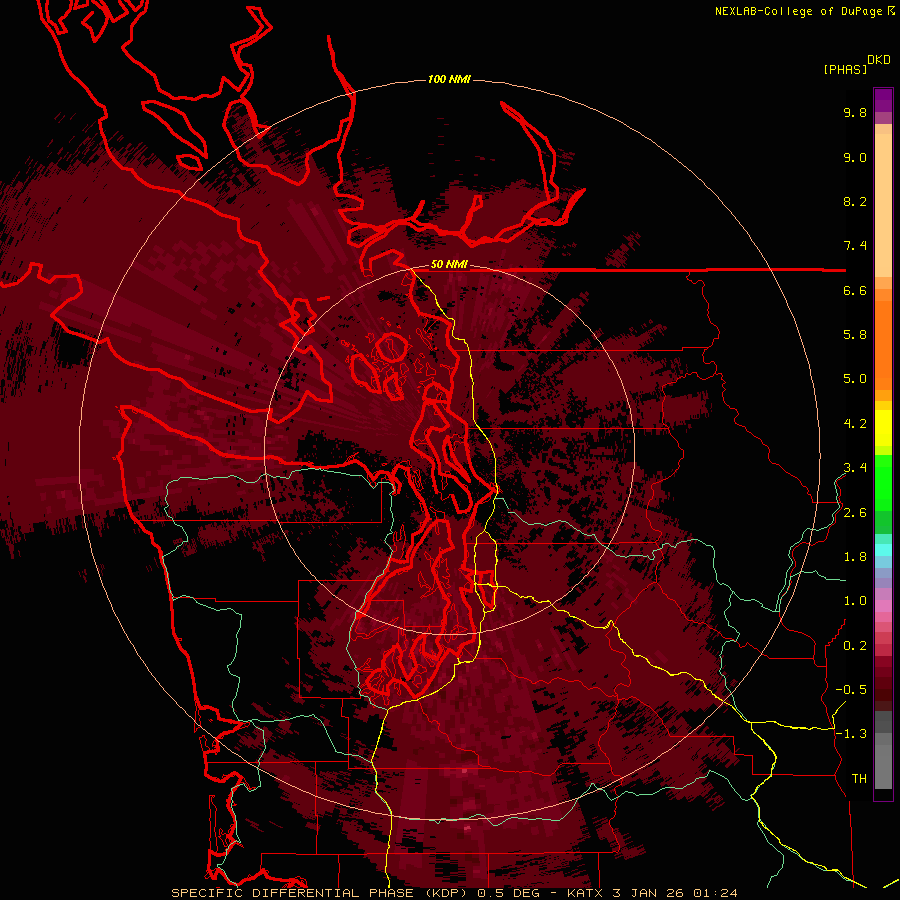Click the 5.8 scale value
The image size is (900, 900).
(855, 335)
